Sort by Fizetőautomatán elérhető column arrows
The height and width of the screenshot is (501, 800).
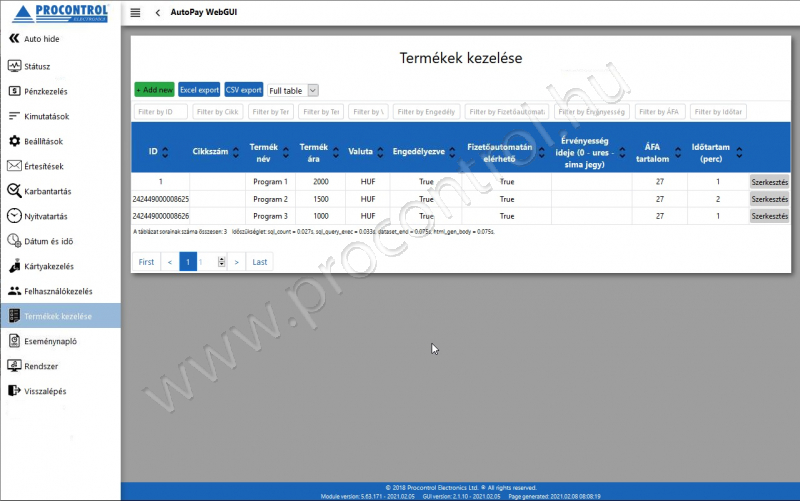pos(541,152)
